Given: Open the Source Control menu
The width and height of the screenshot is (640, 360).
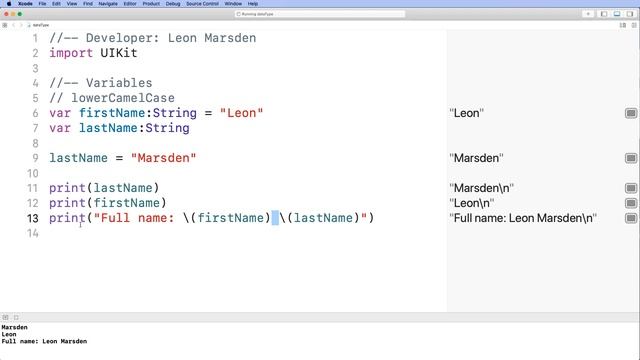Looking at the screenshot, I should pos(202,4).
